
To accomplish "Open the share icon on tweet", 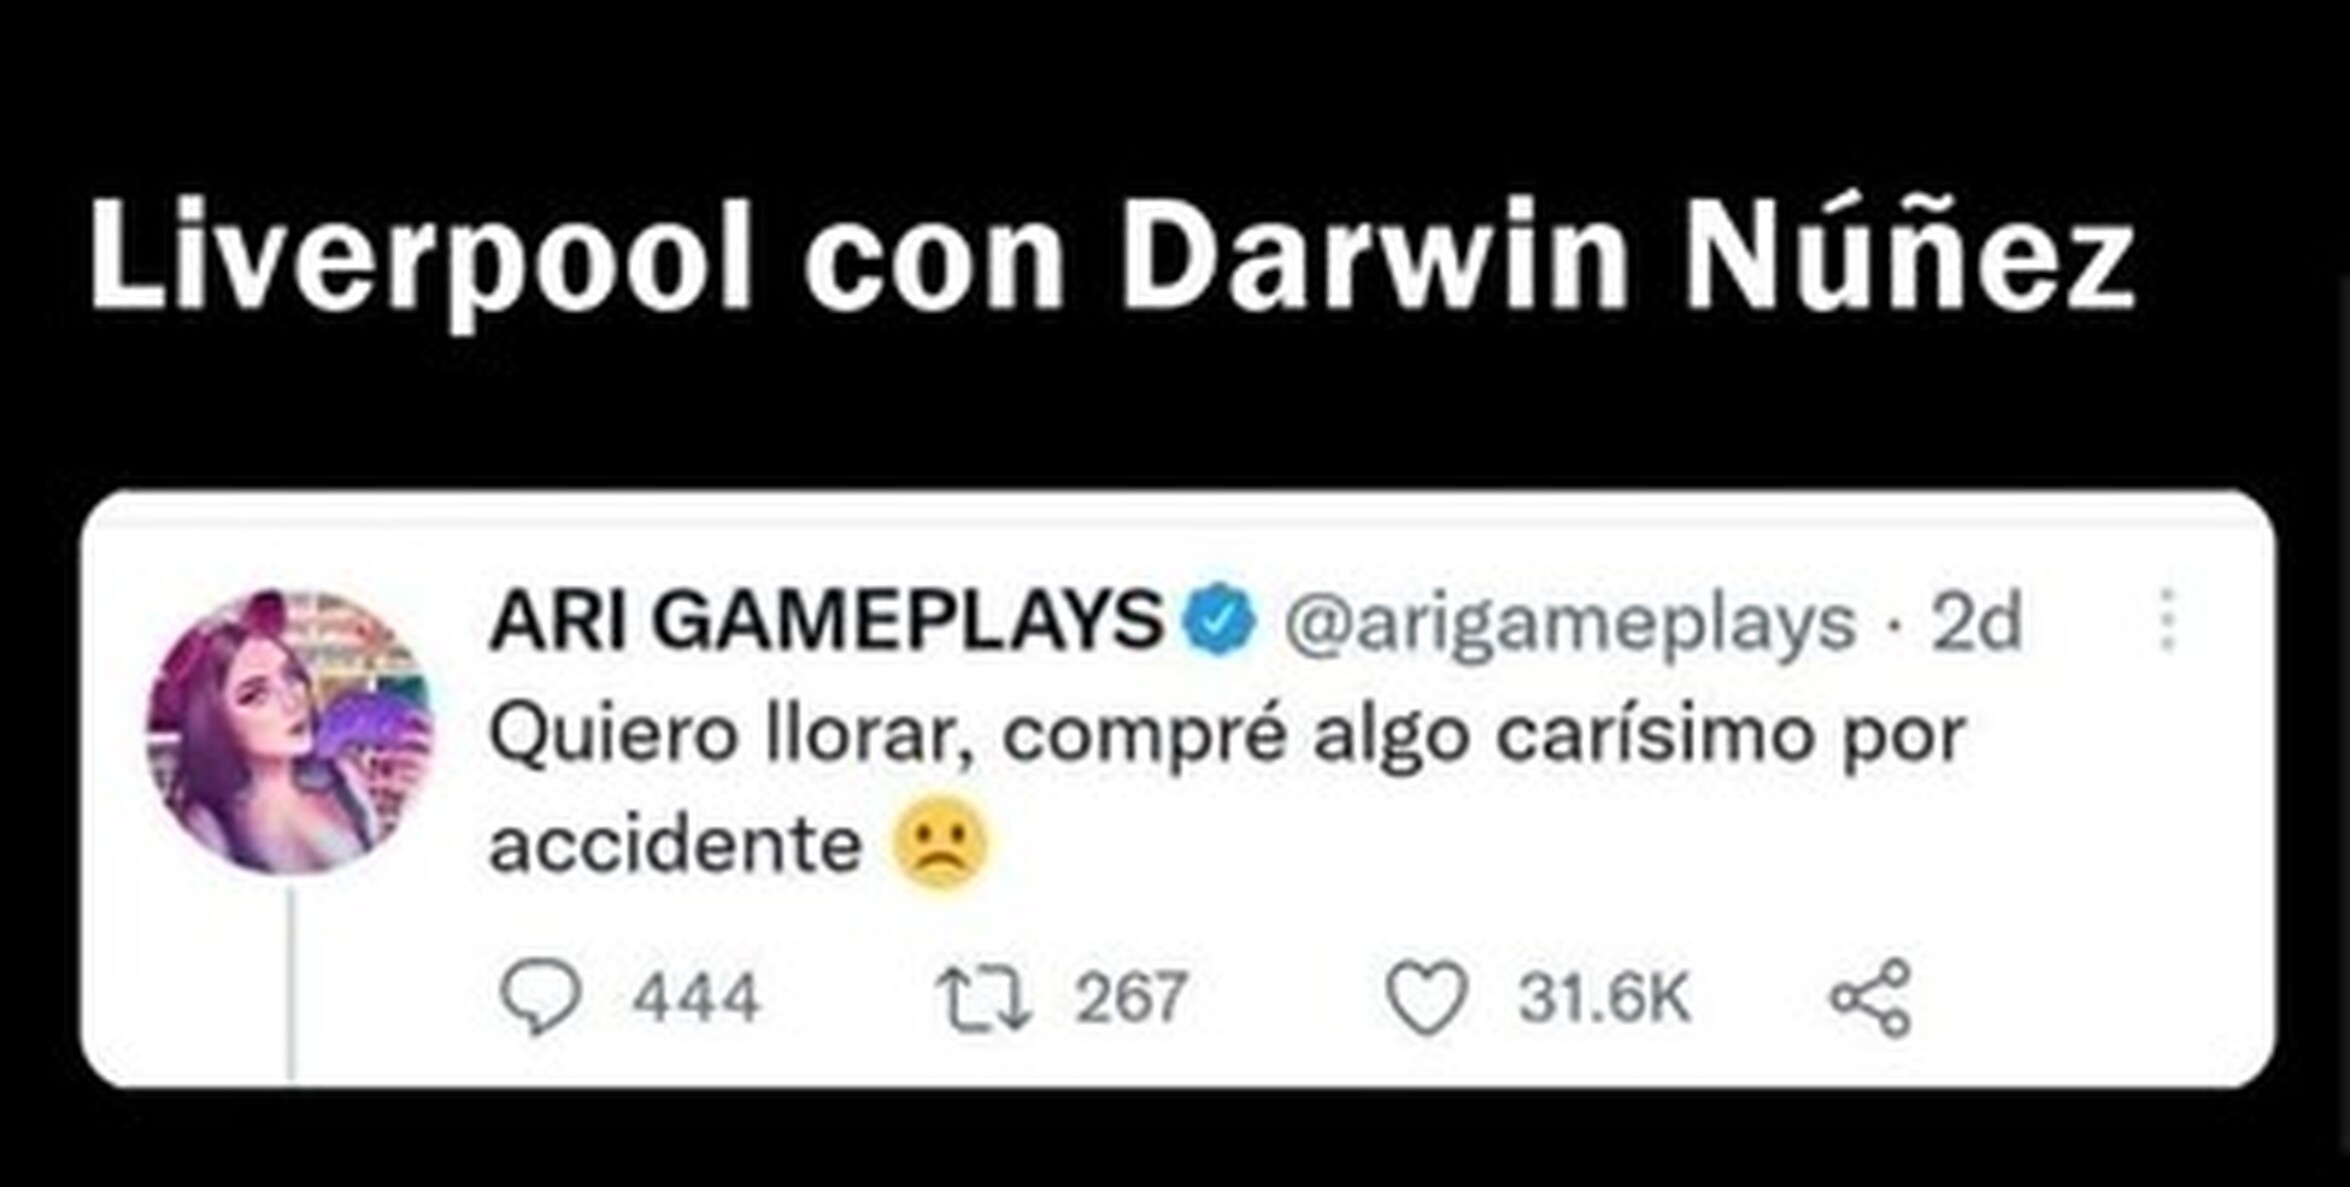I will coord(1871,996).
